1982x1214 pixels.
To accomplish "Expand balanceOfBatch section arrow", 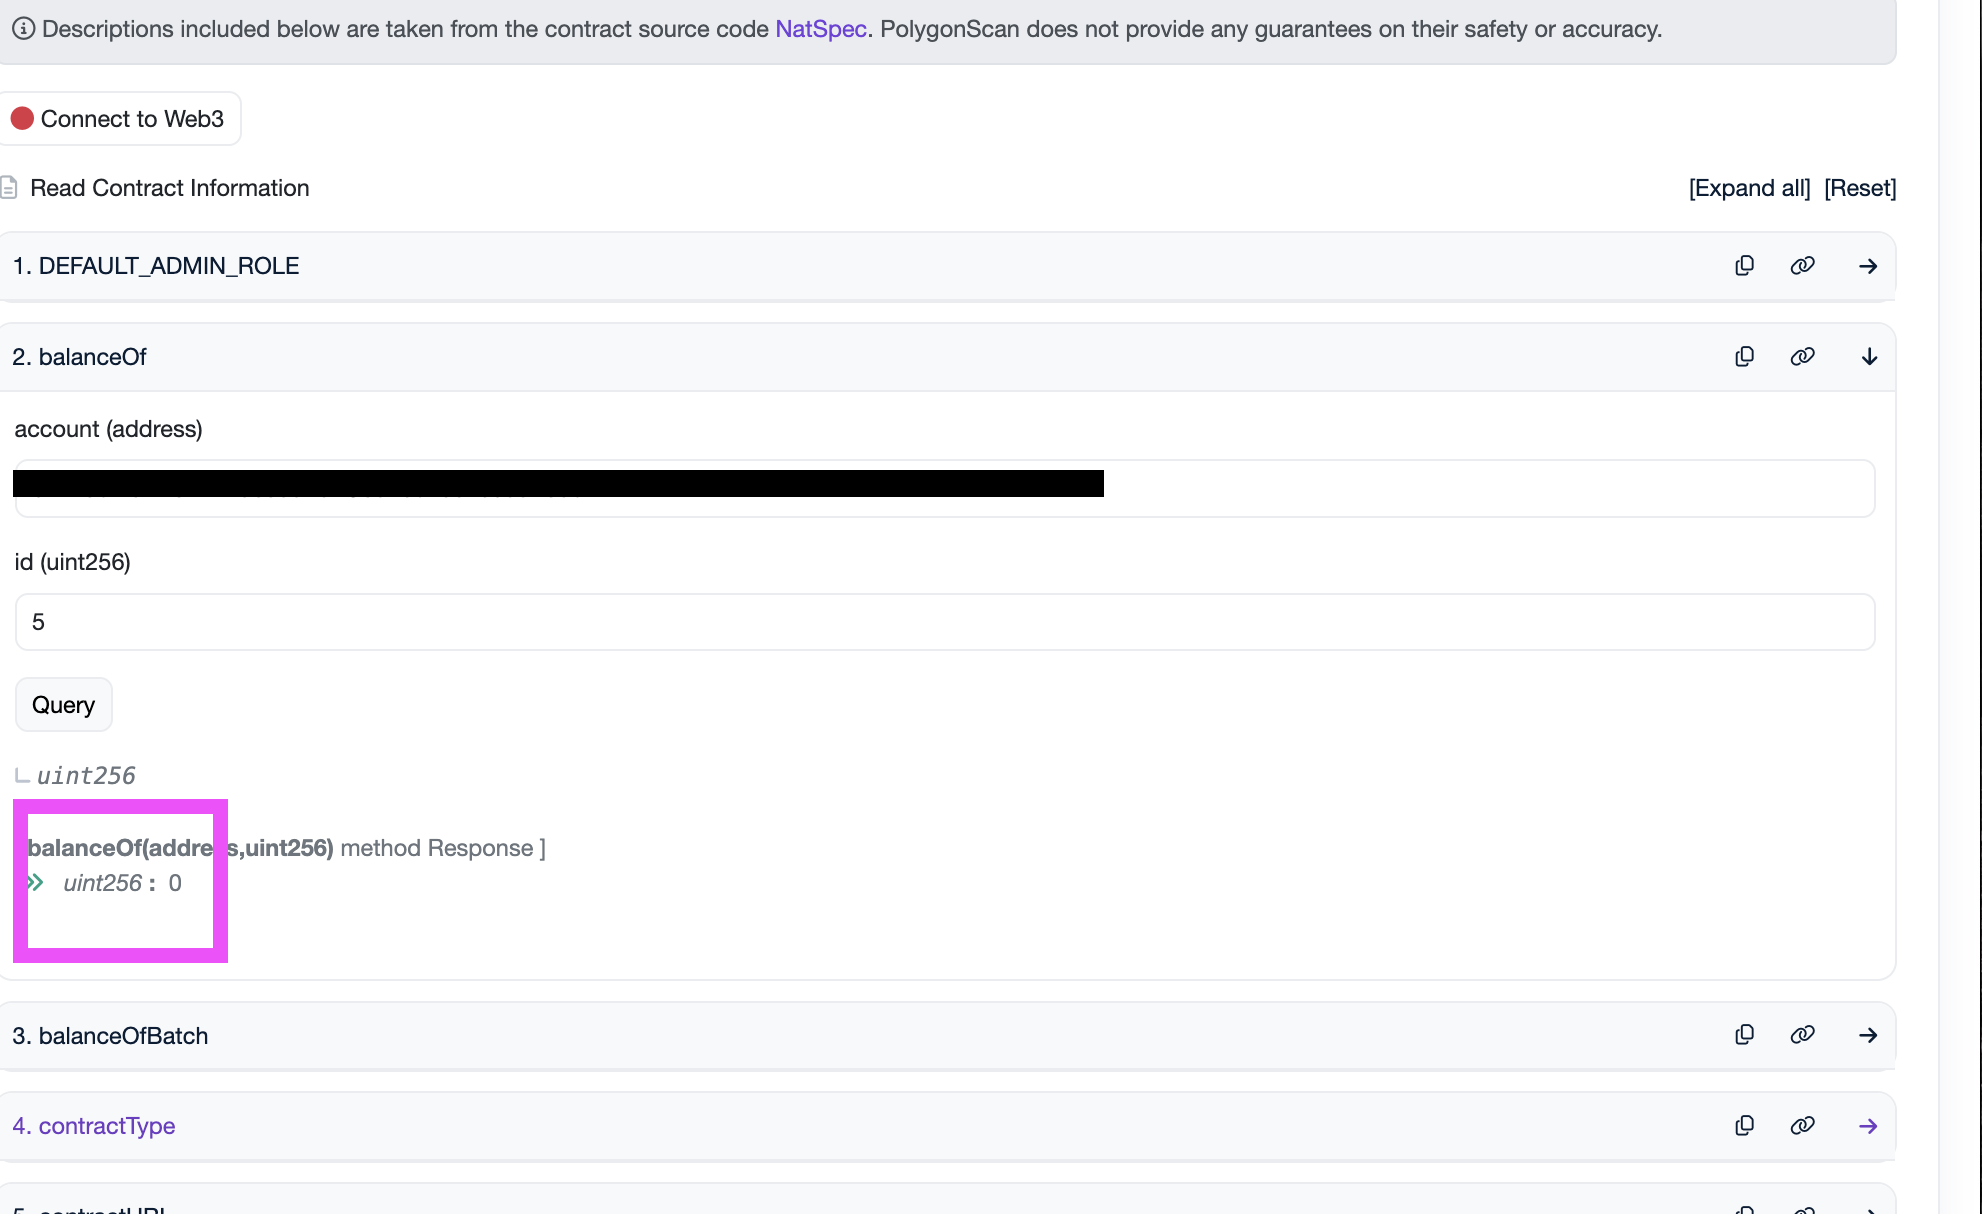I will pyautogui.click(x=1867, y=1035).
